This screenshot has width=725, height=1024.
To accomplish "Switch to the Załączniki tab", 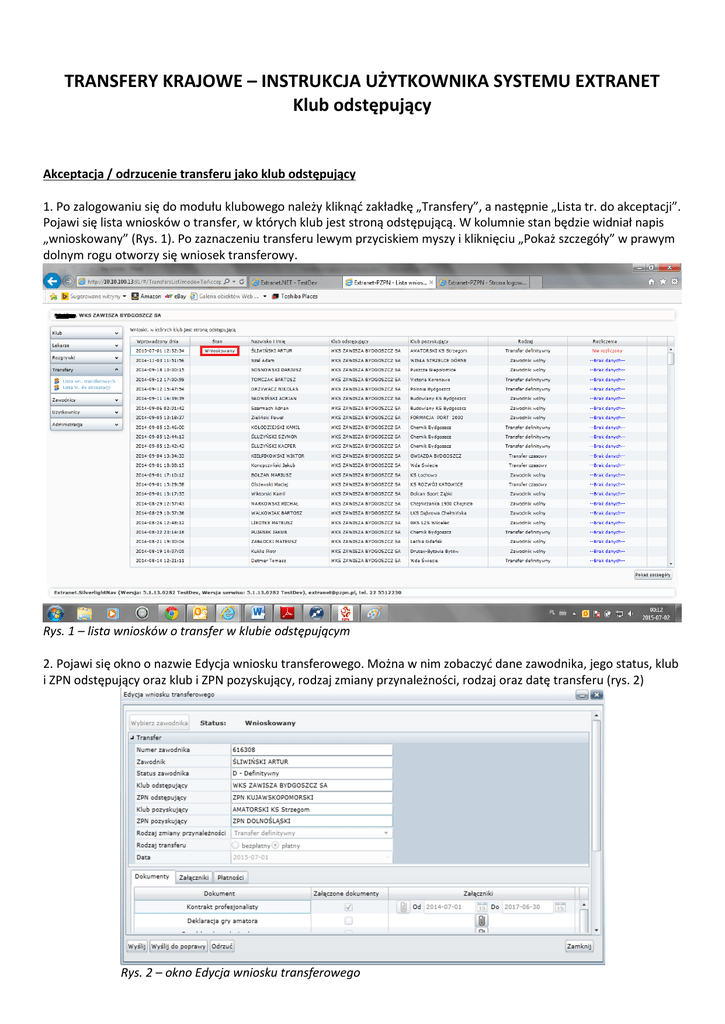I will click(x=194, y=877).
